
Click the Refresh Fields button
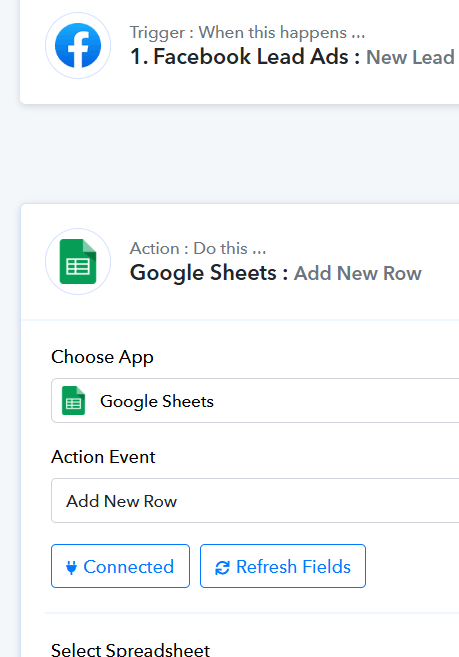coord(283,566)
